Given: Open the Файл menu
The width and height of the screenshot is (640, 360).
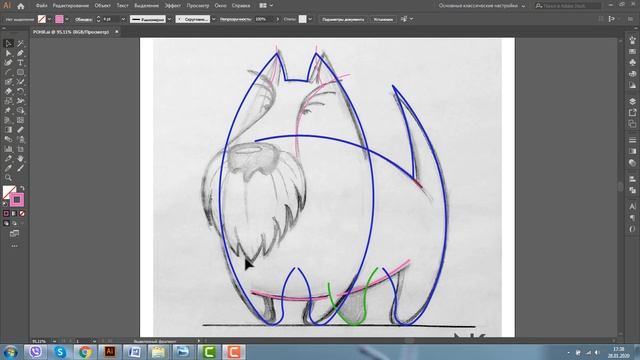Looking at the screenshot, I should pos(41,6).
